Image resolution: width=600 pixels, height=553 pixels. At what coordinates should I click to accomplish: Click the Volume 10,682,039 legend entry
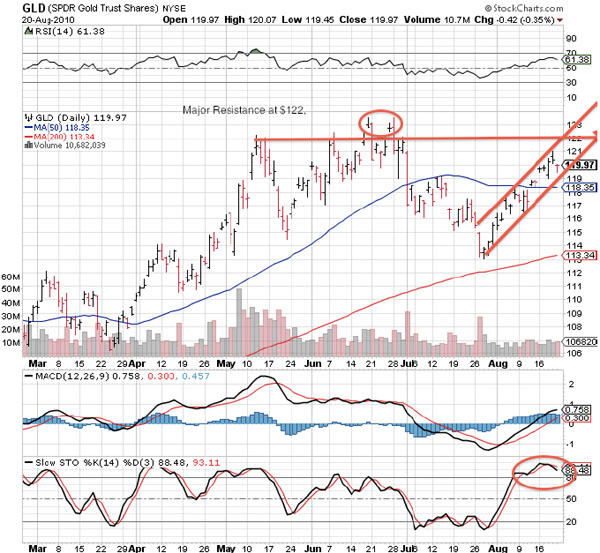point(69,145)
